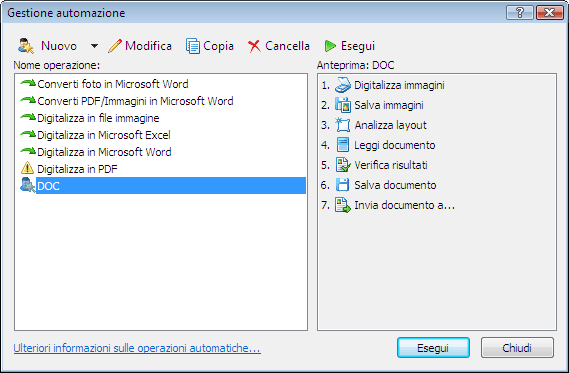
Task: Choose Cancella in the toolbar
Action: [287, 46]
